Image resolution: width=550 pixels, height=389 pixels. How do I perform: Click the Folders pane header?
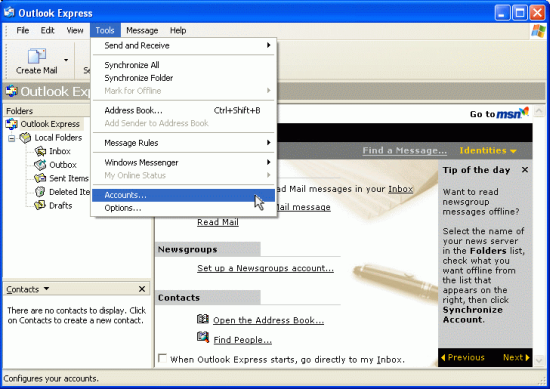tap(47, 111)
